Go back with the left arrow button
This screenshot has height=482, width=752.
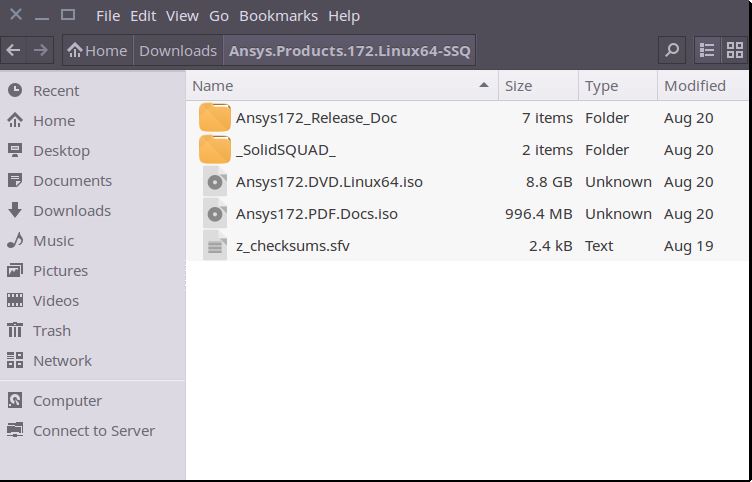coord(13,50)
